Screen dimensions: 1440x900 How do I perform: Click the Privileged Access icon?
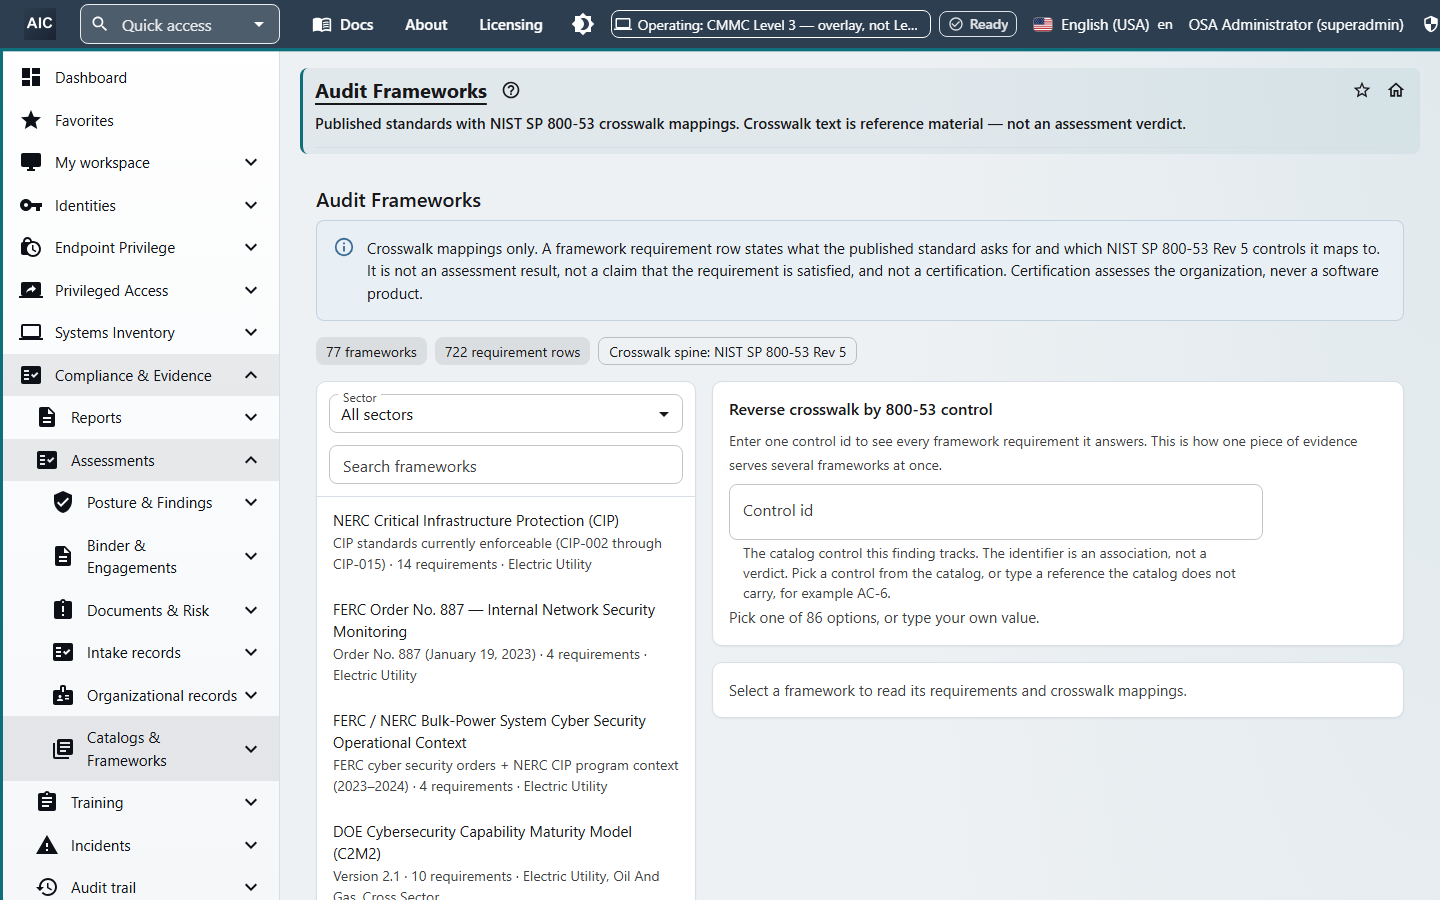(31, 290)
